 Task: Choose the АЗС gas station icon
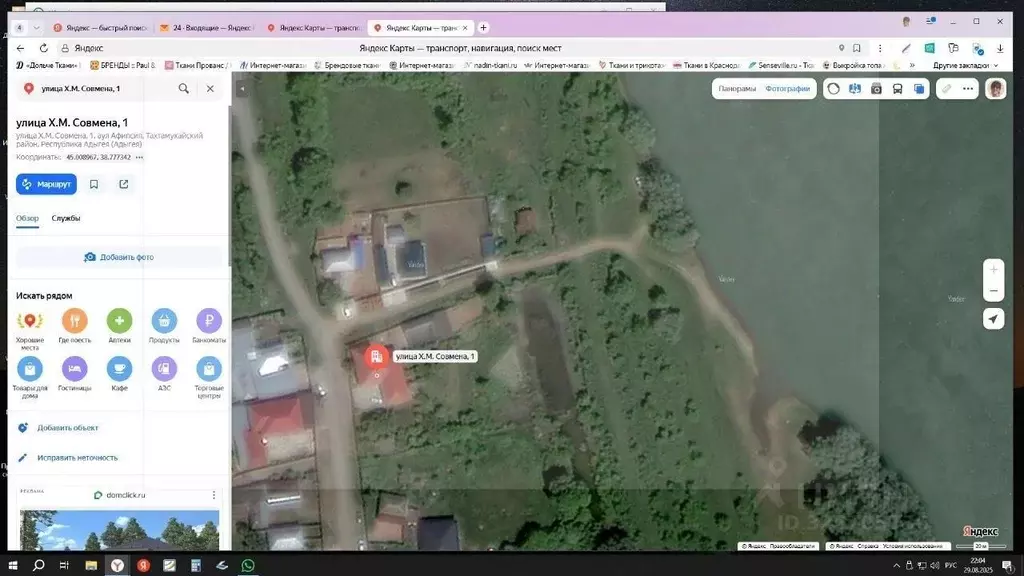[165, 369]
